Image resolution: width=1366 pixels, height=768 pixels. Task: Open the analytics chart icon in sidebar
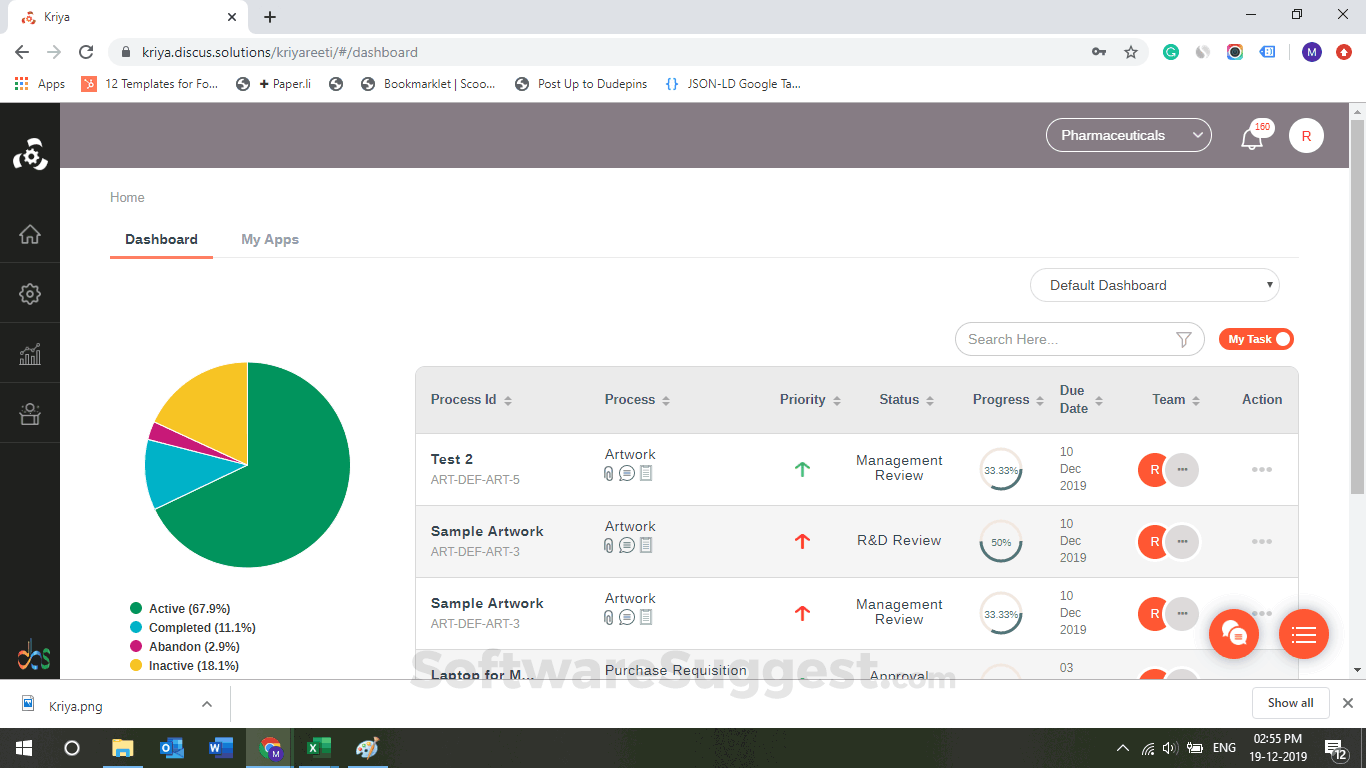point(30,354)
